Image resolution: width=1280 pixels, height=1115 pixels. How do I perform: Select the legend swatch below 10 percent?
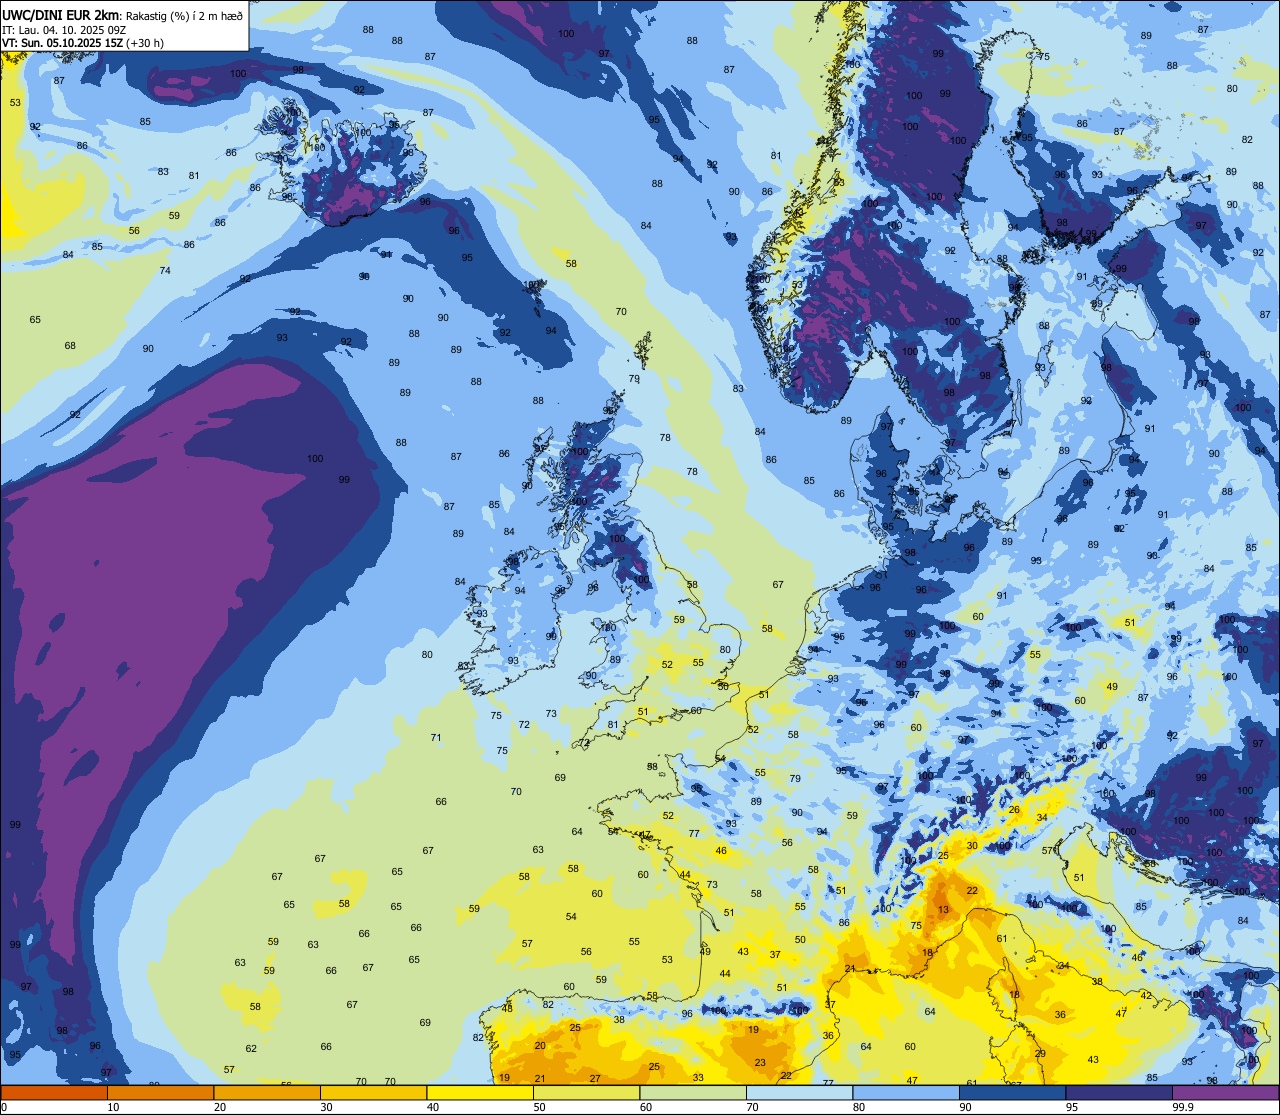(x=54, y=1092)
